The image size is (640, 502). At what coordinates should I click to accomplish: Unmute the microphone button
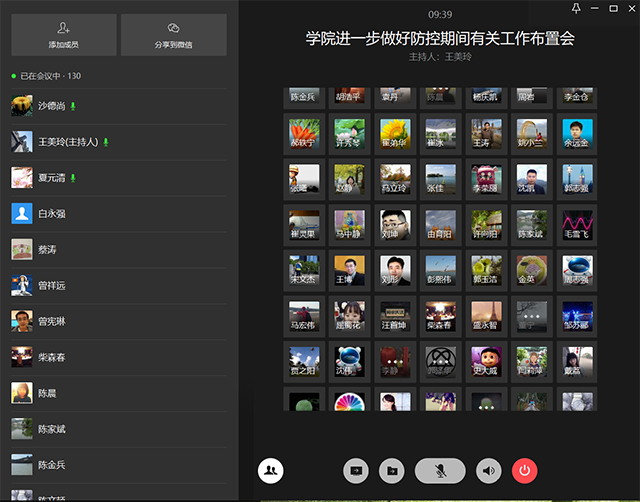(440, 469)
